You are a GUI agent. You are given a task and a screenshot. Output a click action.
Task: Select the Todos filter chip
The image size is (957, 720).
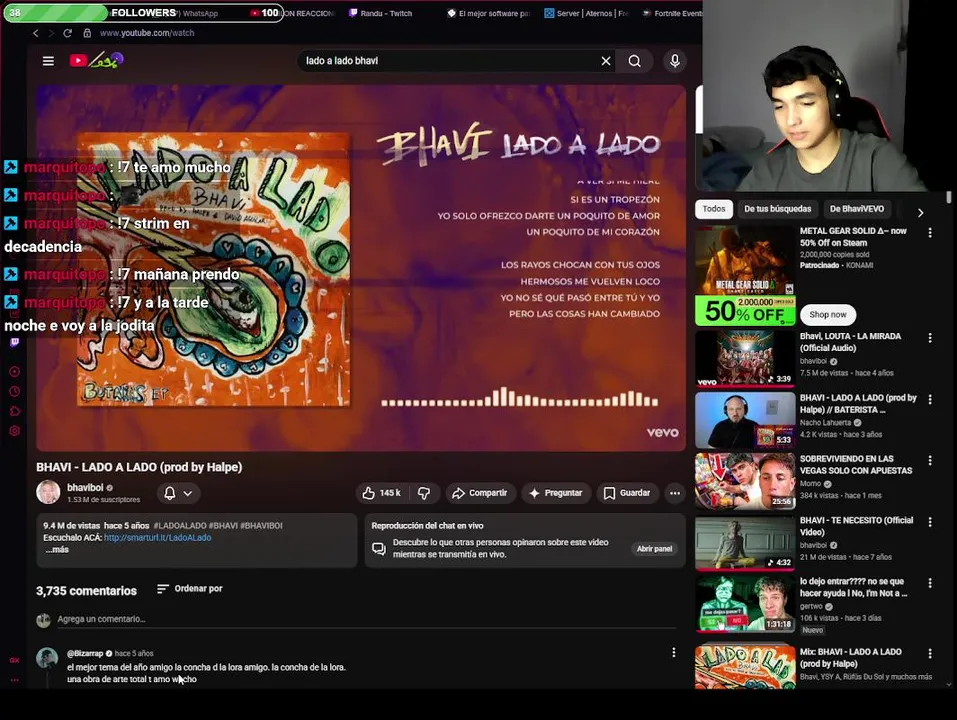click(713, 209)
